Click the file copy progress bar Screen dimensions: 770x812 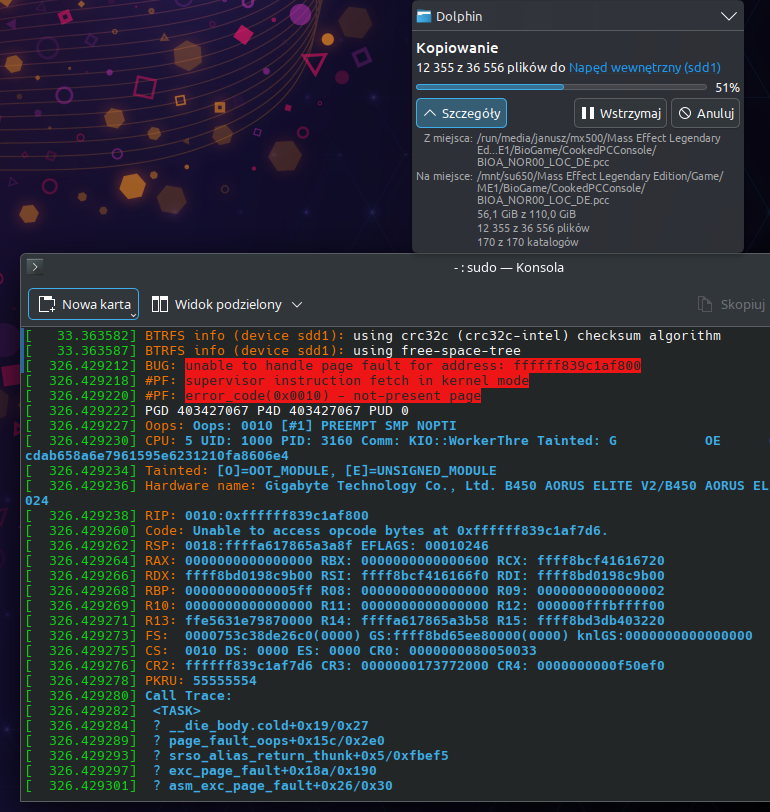coord(560,88)
